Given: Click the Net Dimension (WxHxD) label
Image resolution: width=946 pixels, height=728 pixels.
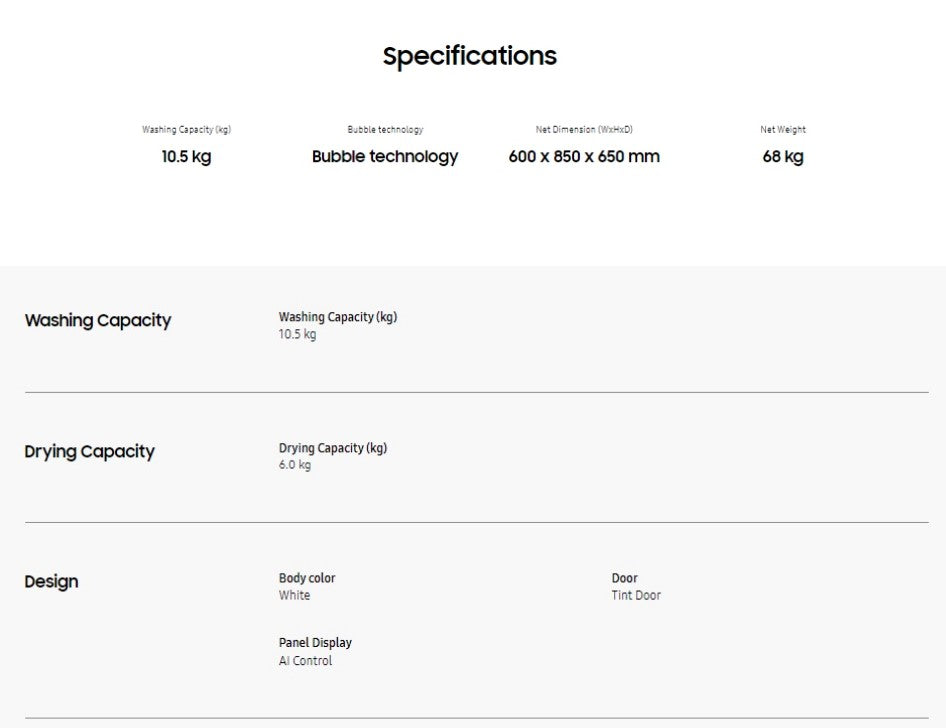Looking at the screenshot, I should tap(584, 130).
